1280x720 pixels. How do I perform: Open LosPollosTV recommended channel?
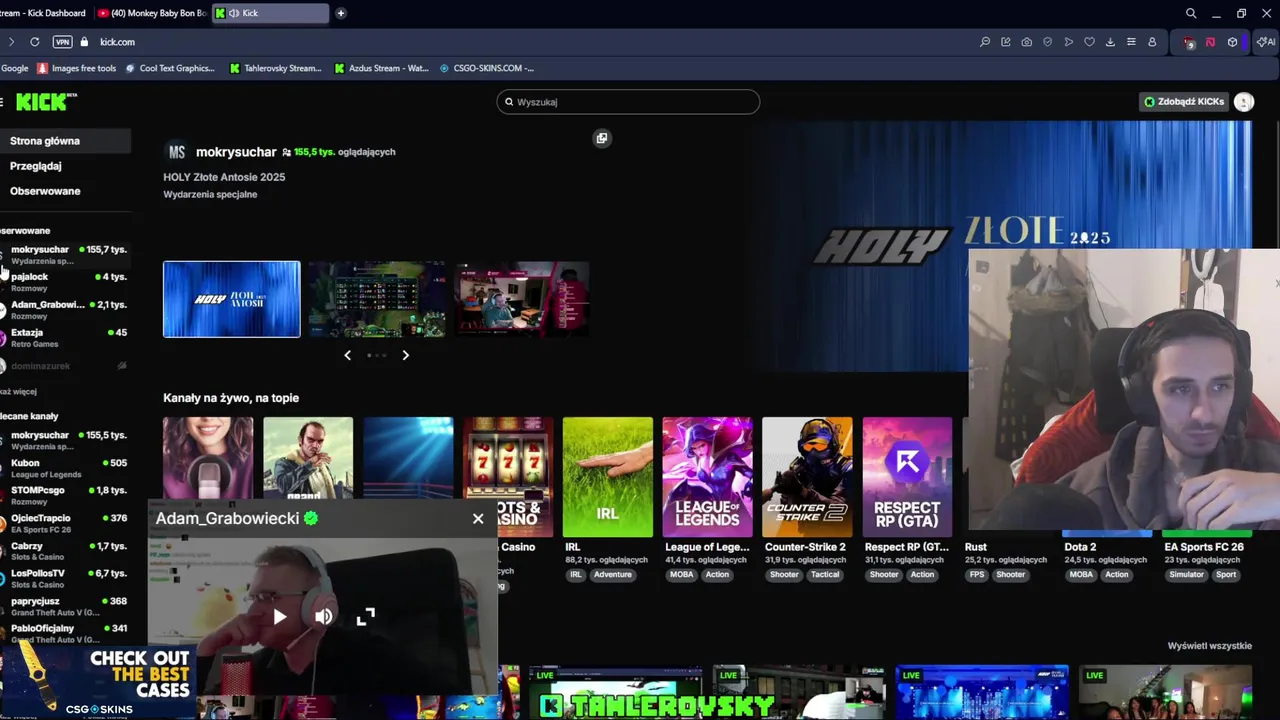tap(65, 578)
